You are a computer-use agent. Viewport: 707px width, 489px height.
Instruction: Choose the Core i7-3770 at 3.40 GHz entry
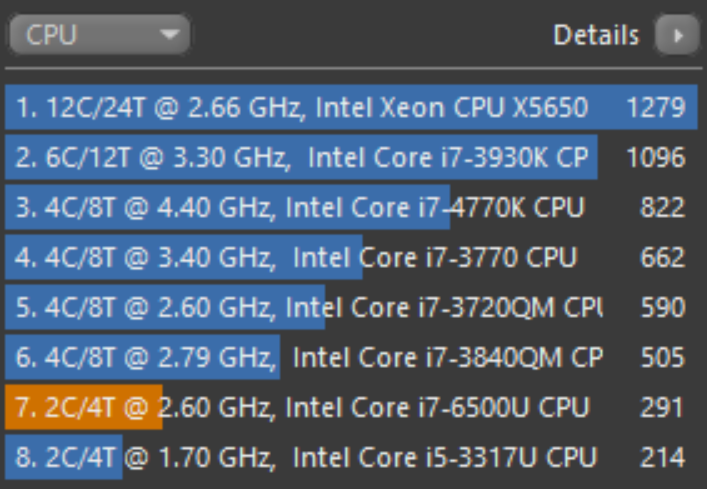tap(351, 257)
